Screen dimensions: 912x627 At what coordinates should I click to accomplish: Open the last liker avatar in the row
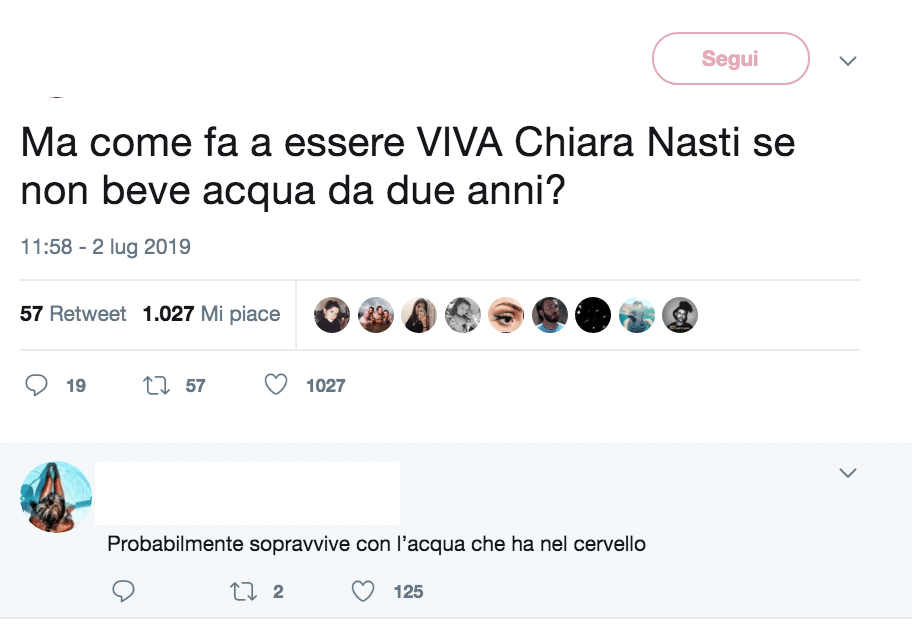click(x=680, y=315)
